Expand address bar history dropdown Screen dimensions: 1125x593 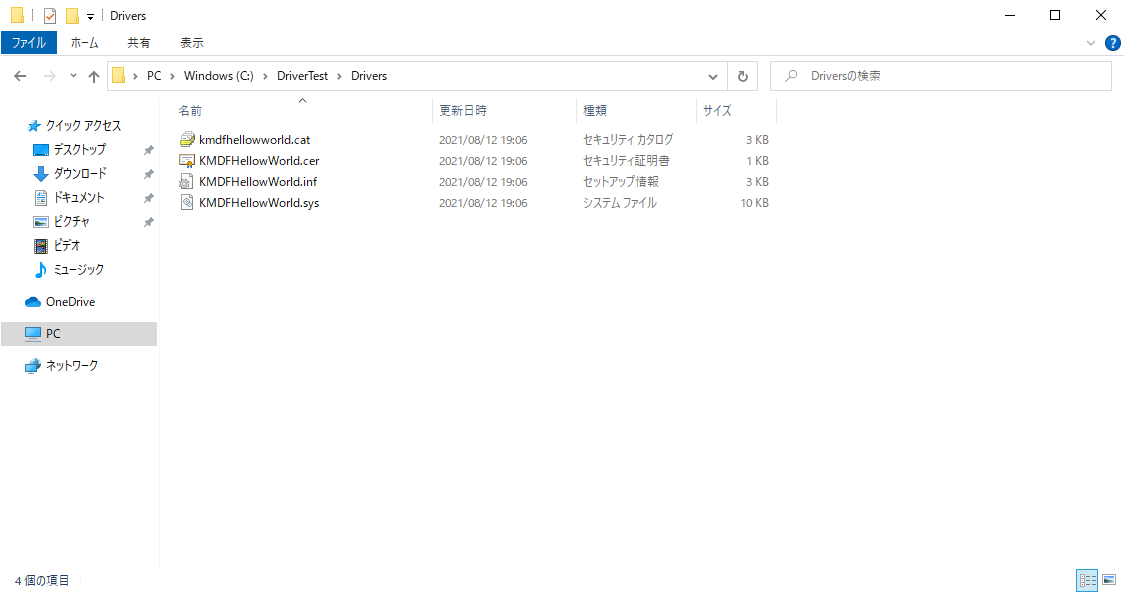point(712,76)
